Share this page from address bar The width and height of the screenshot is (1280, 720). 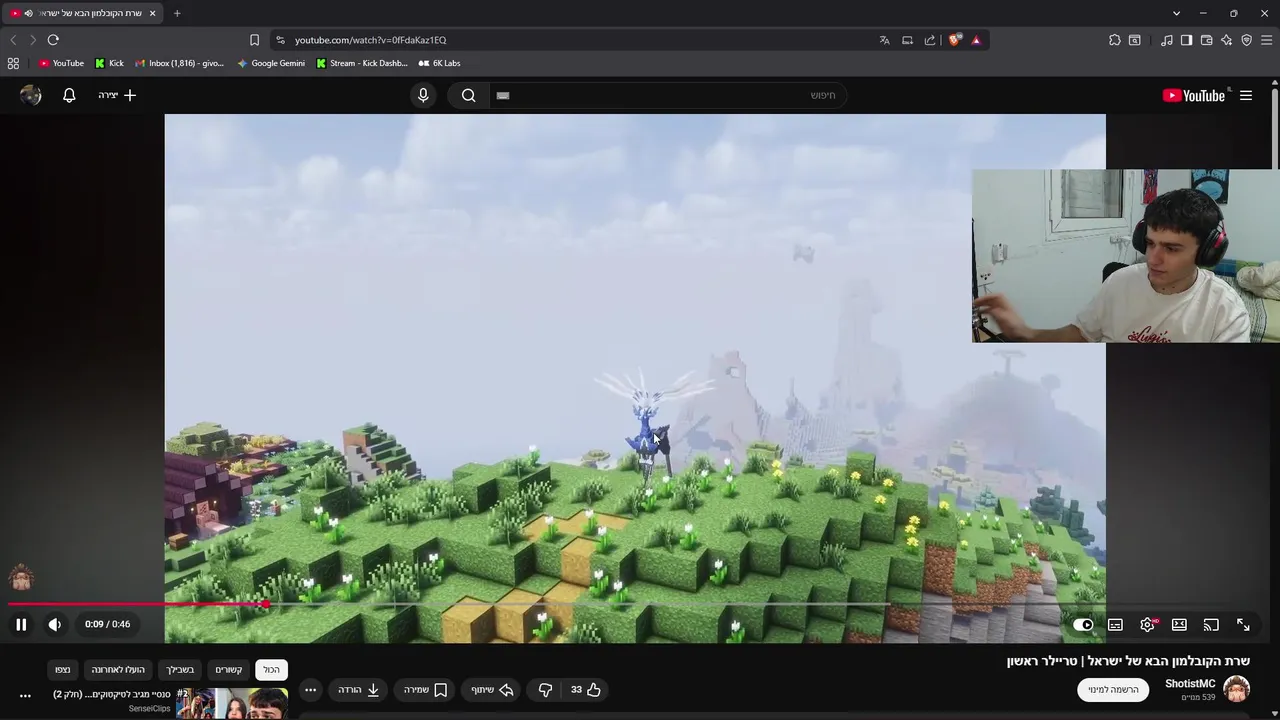coord(930,40)
